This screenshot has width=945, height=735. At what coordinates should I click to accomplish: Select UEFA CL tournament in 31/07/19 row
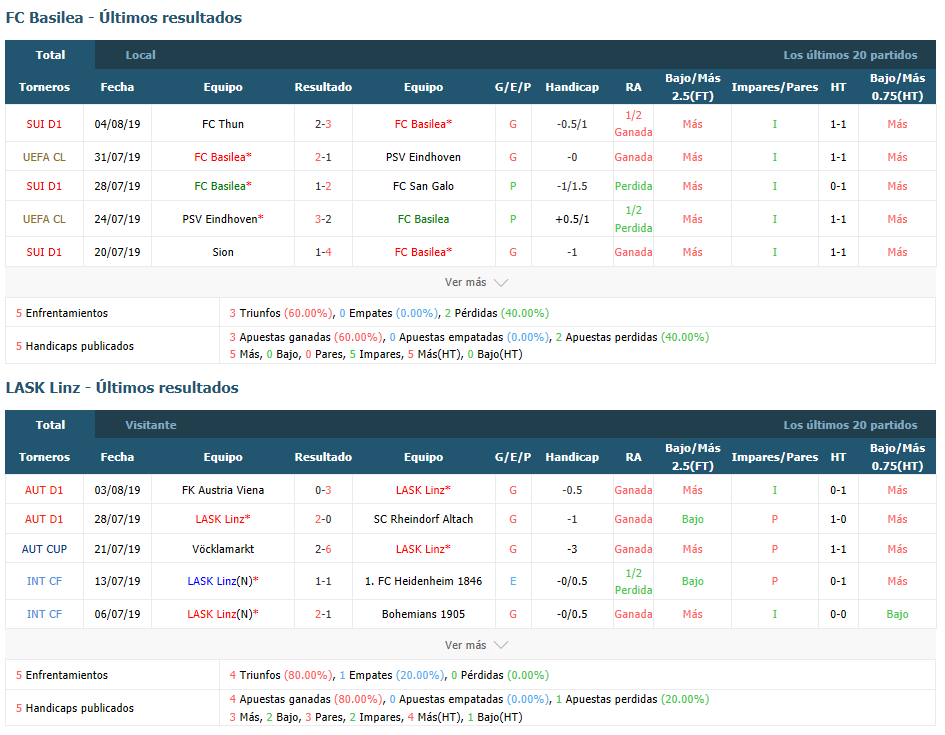44,157
